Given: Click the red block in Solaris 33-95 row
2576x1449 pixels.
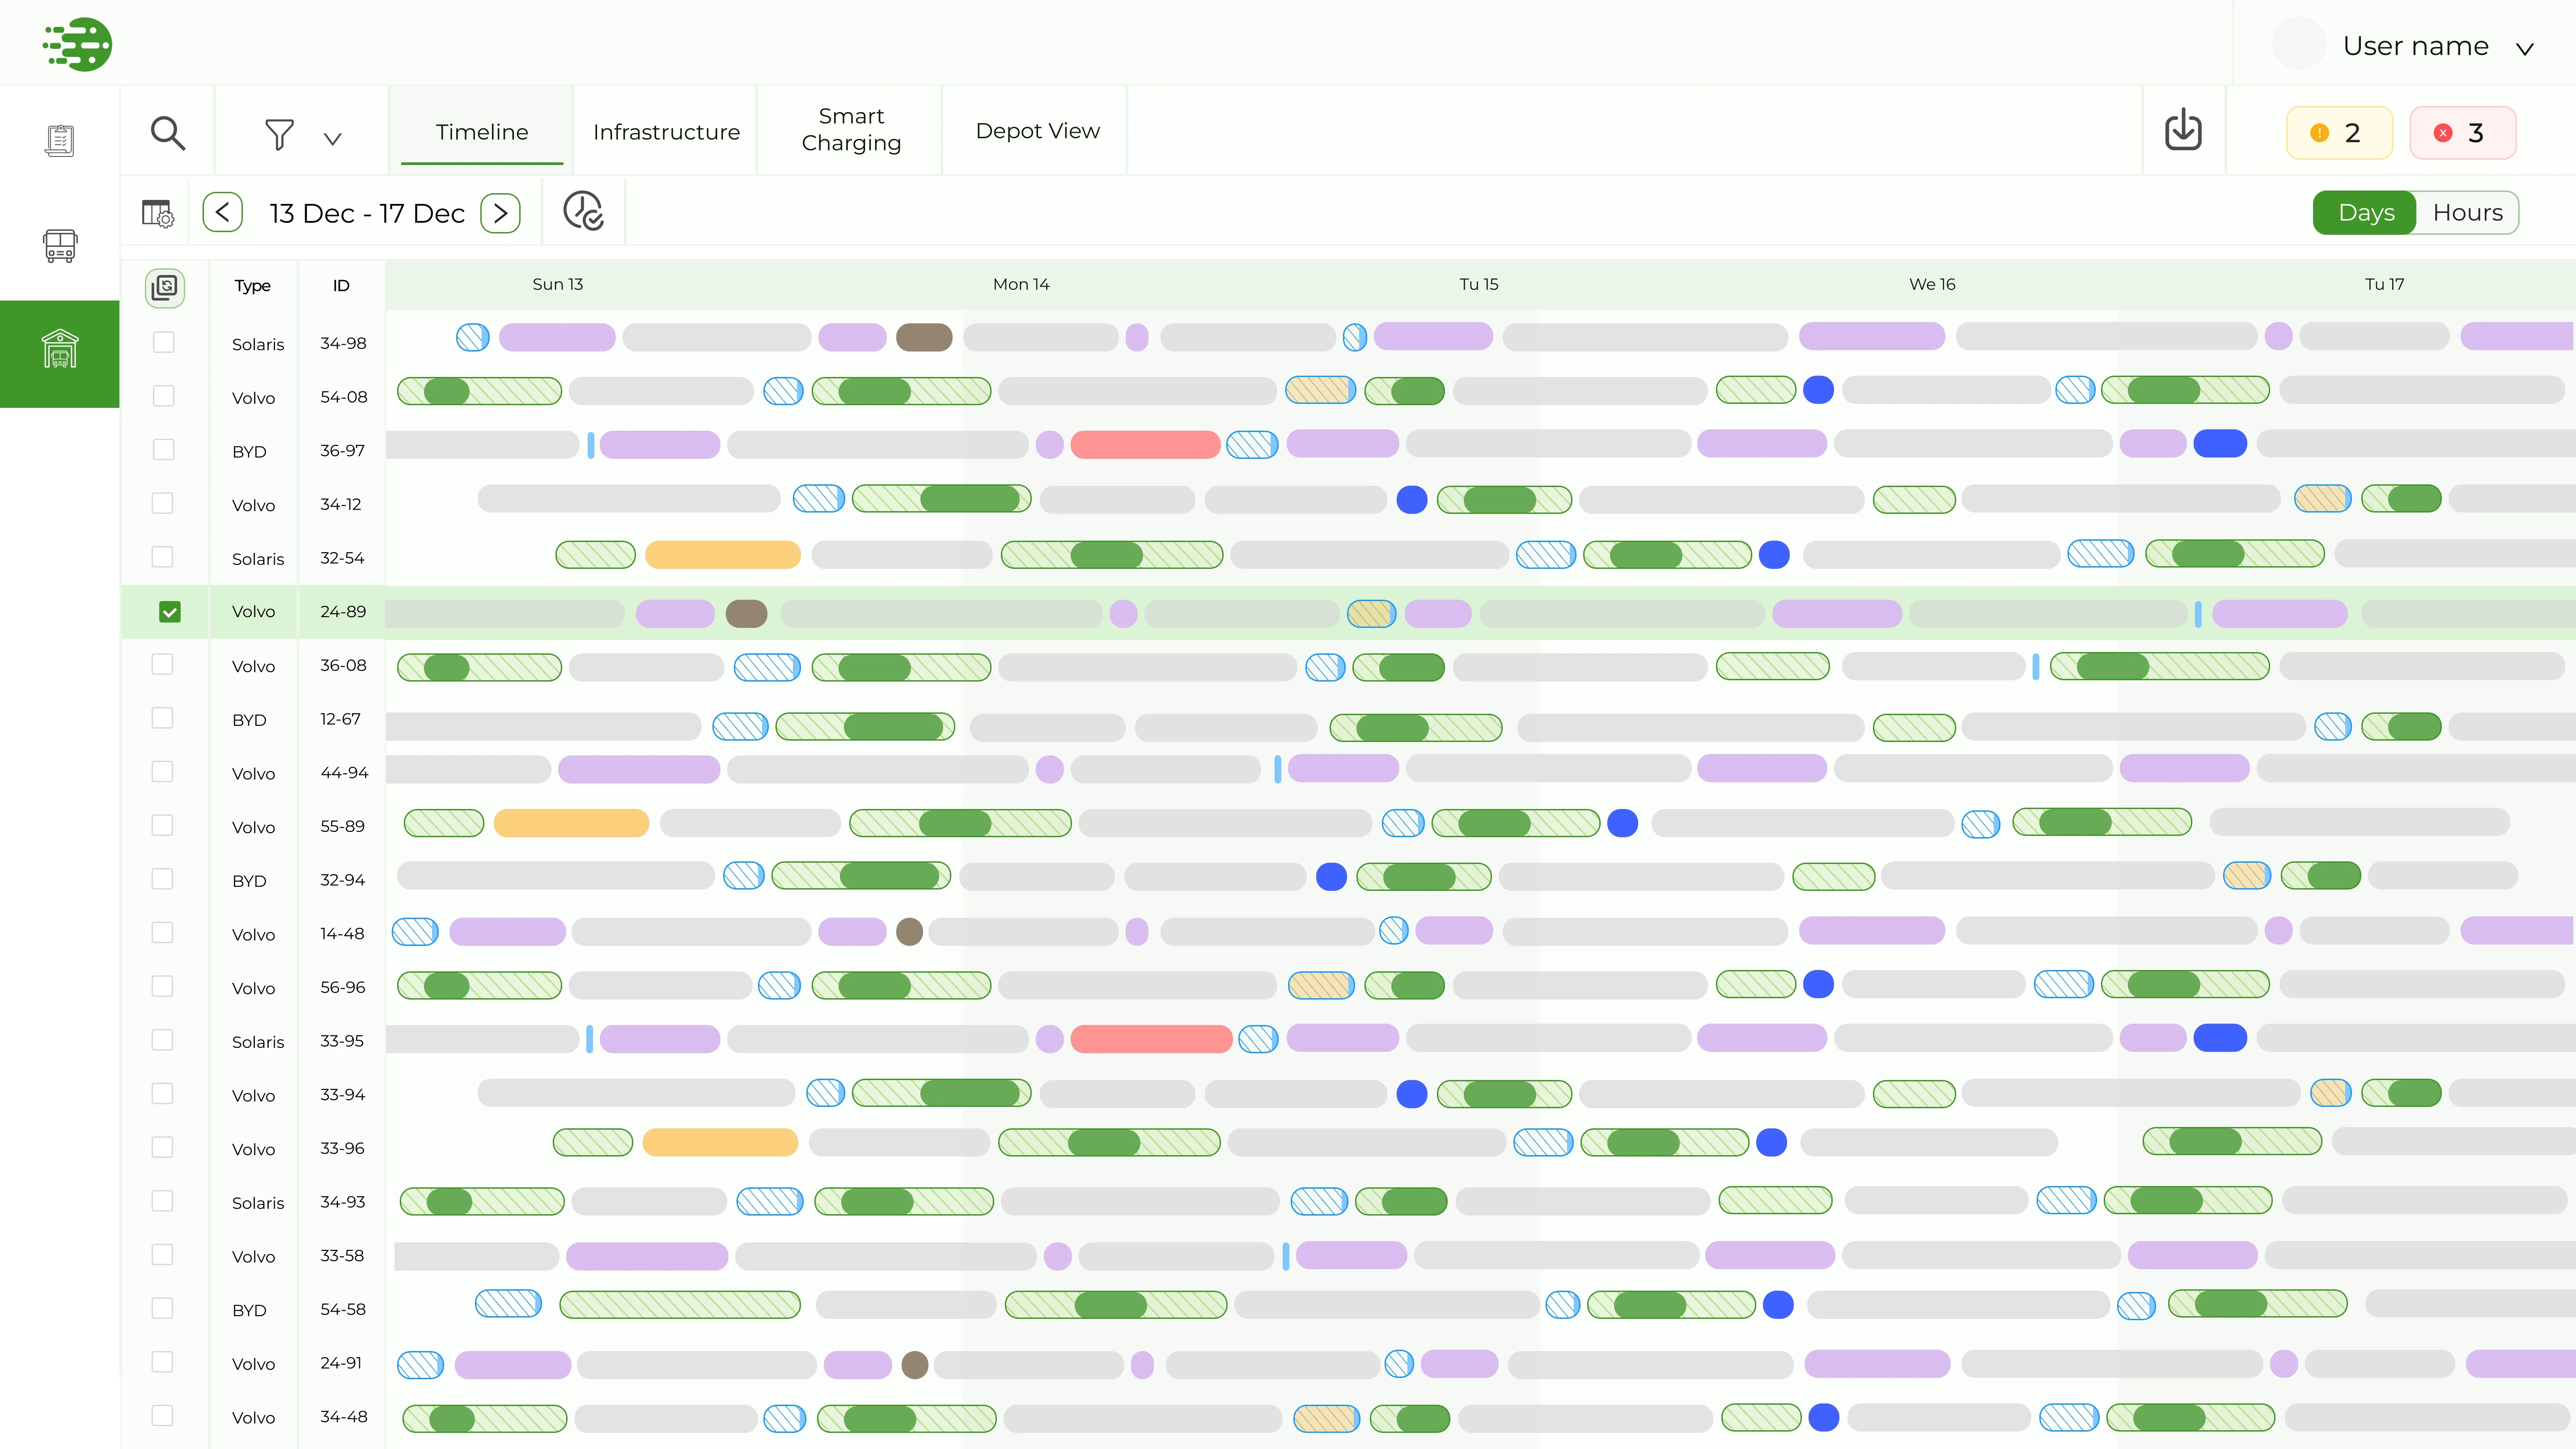Looking at the screenshot, I should (x=1151, y=1039).
